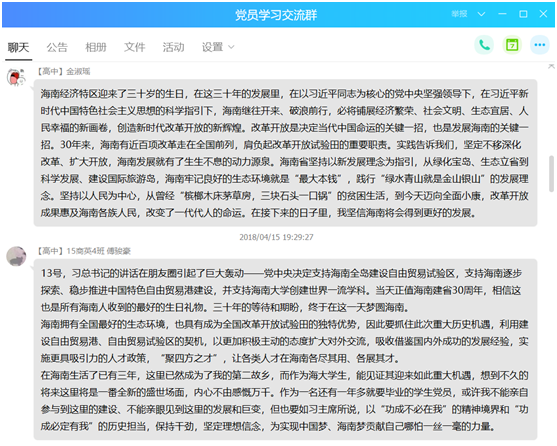Click the scroll-up arrow of chat

(551, 66)
